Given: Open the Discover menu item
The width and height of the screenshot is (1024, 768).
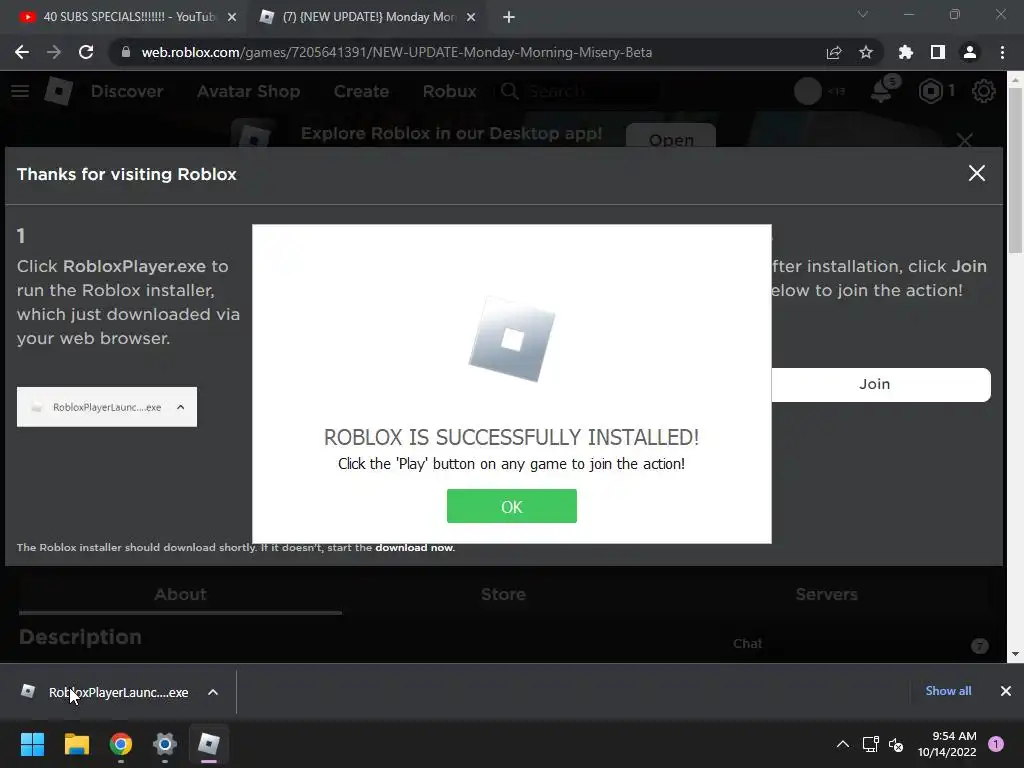Looking at the screenshot, I should (127, 91).
